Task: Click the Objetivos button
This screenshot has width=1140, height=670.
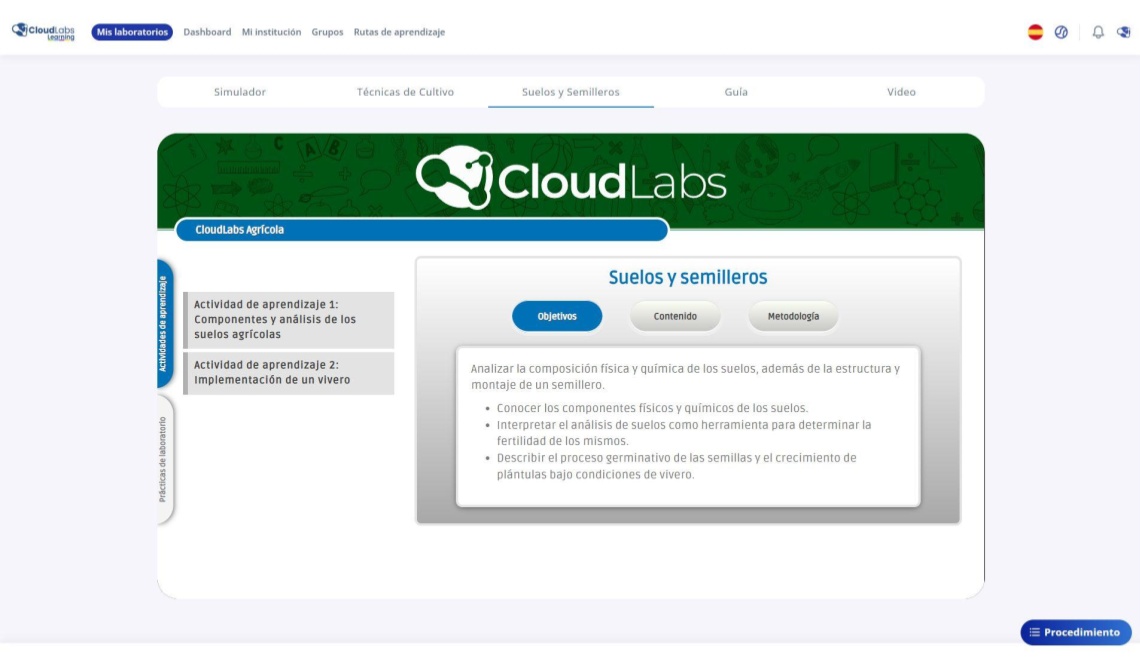Action: [x=557, y=316]
